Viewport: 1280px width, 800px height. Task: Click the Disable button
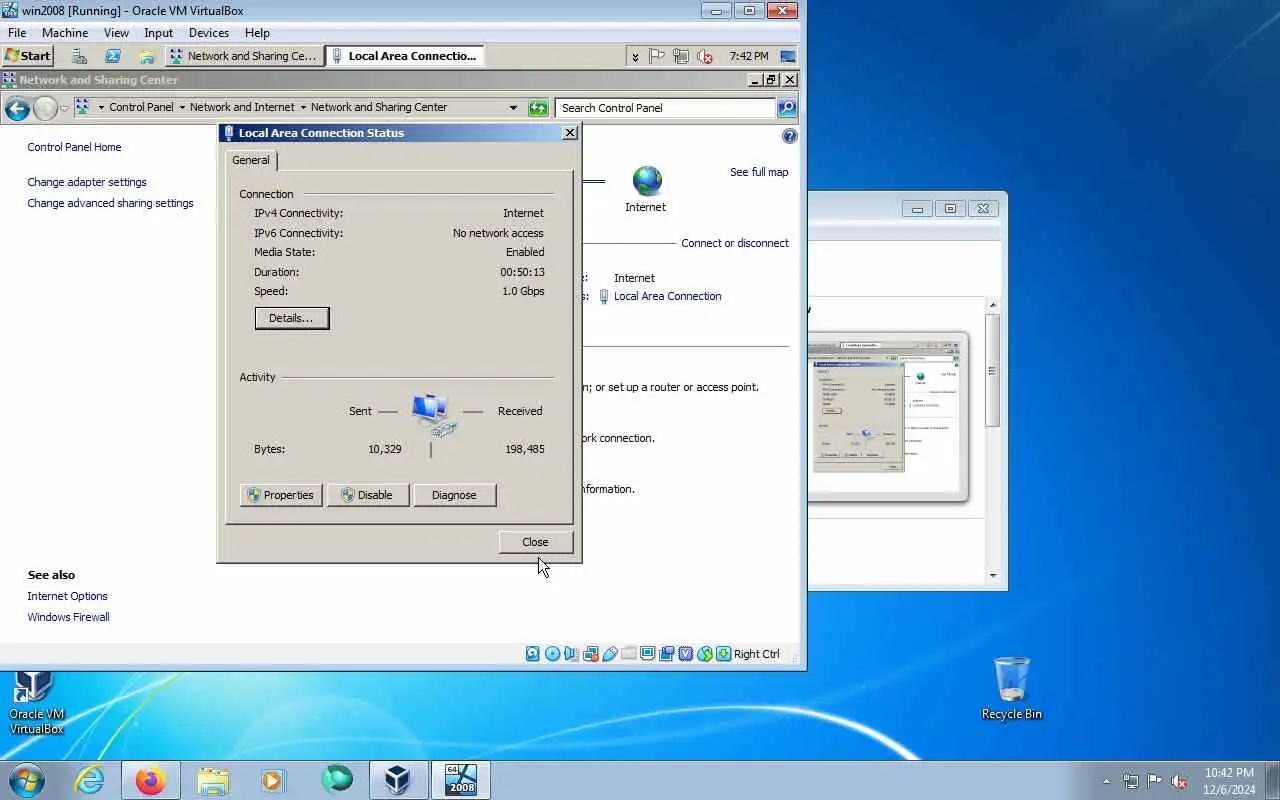tap(367, 495)
